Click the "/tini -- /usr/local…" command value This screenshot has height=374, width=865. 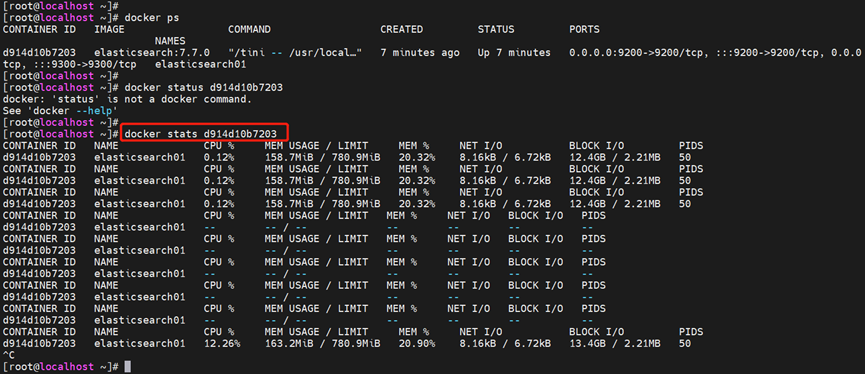[295, 52]
